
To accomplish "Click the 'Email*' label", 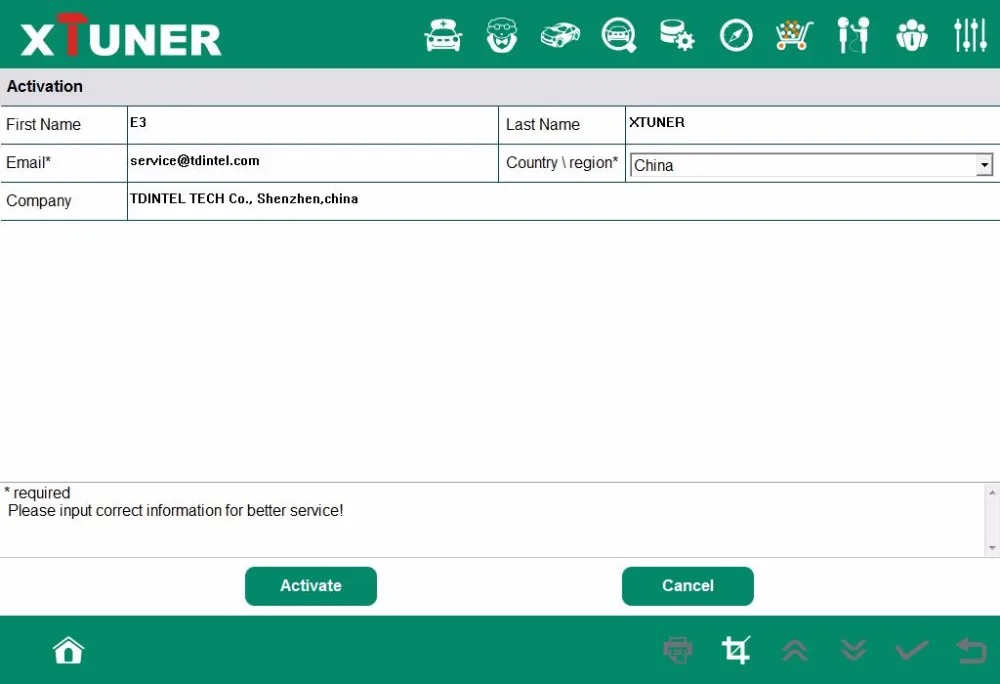I will pyautogui.click(x=28, y=163).
